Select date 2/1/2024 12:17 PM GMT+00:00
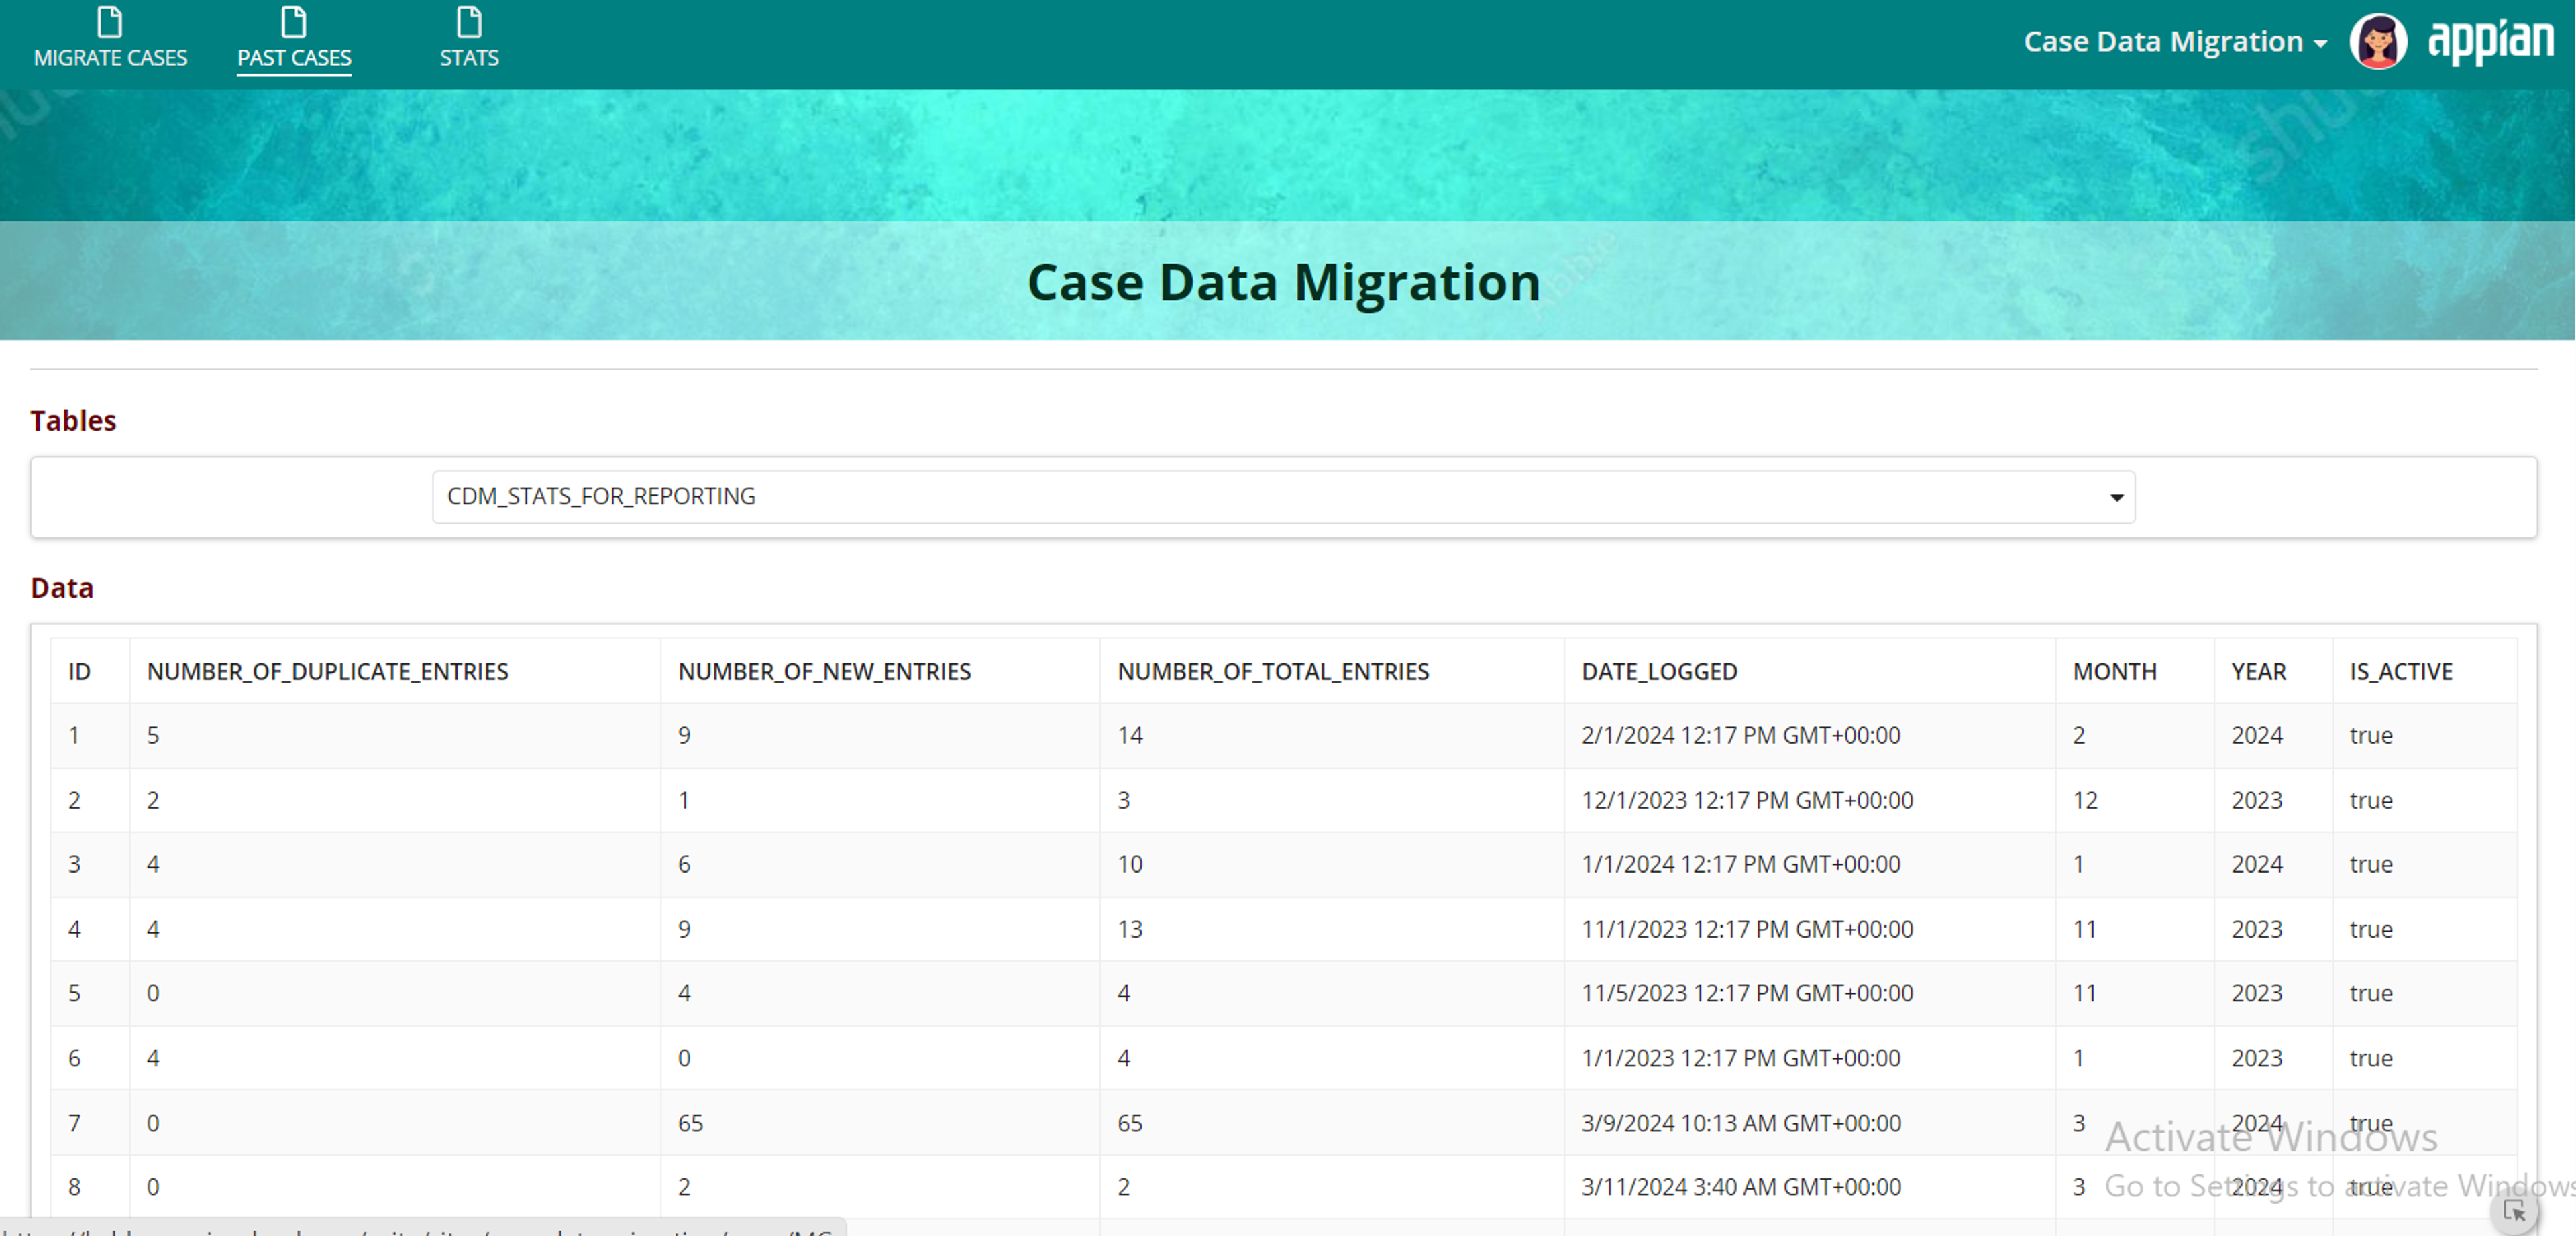2576x1236 pixels. point(1740,736)
